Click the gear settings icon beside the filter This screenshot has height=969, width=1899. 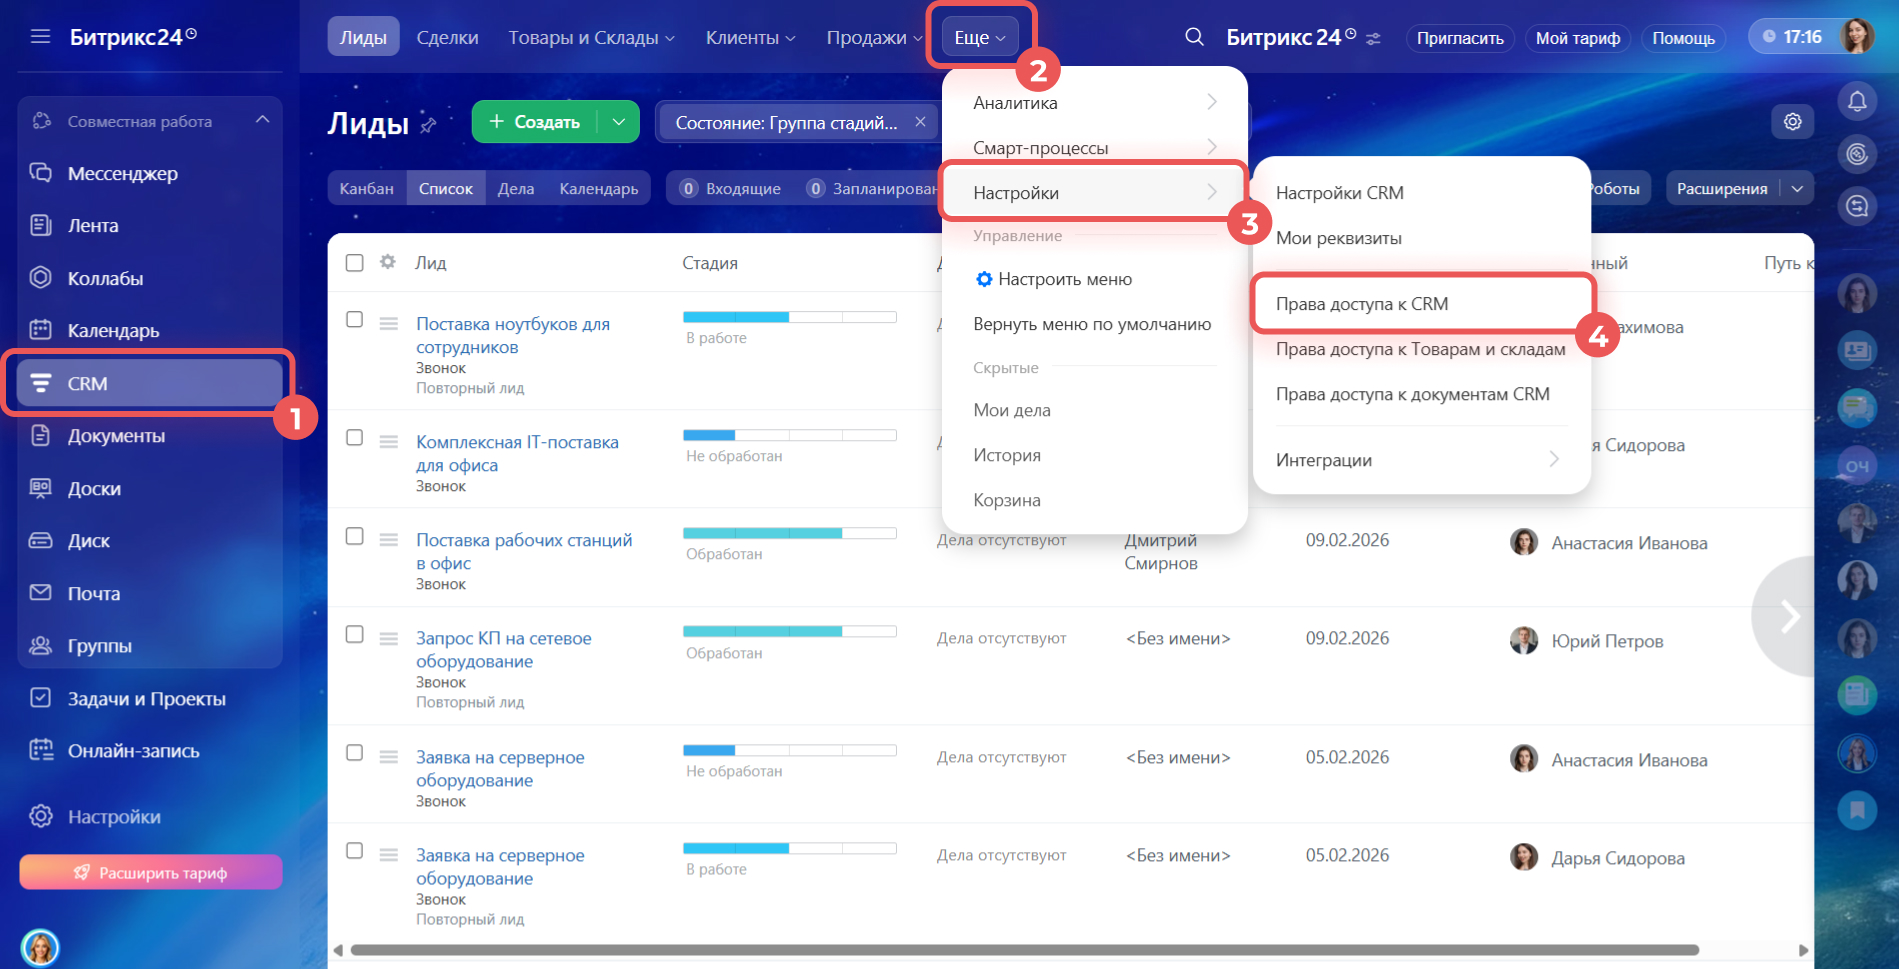click(x=1792, y=122)
